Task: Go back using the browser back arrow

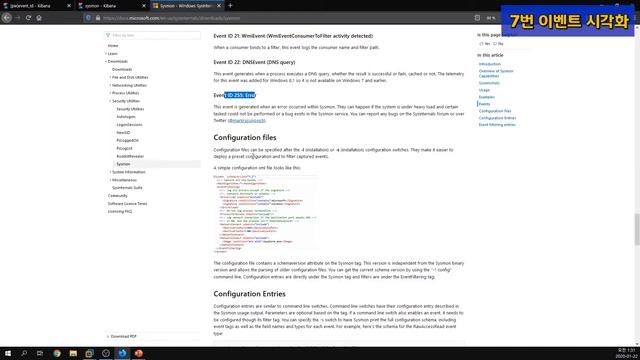Action: coord(7,18)
